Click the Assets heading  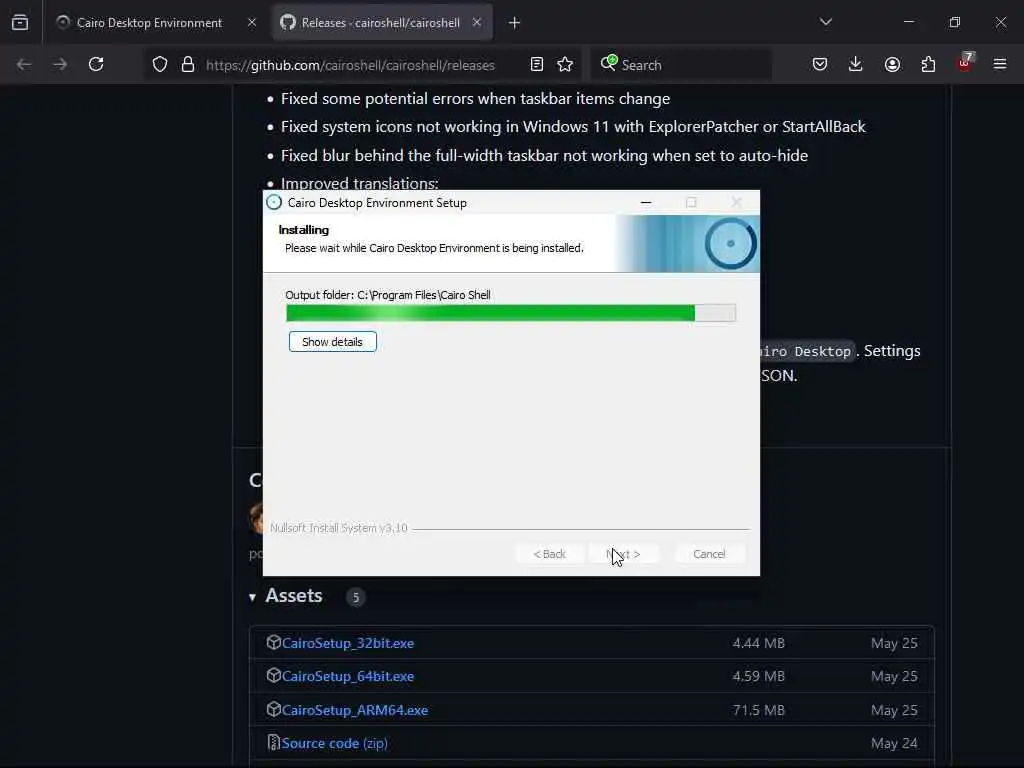click(x=294, y=596)
